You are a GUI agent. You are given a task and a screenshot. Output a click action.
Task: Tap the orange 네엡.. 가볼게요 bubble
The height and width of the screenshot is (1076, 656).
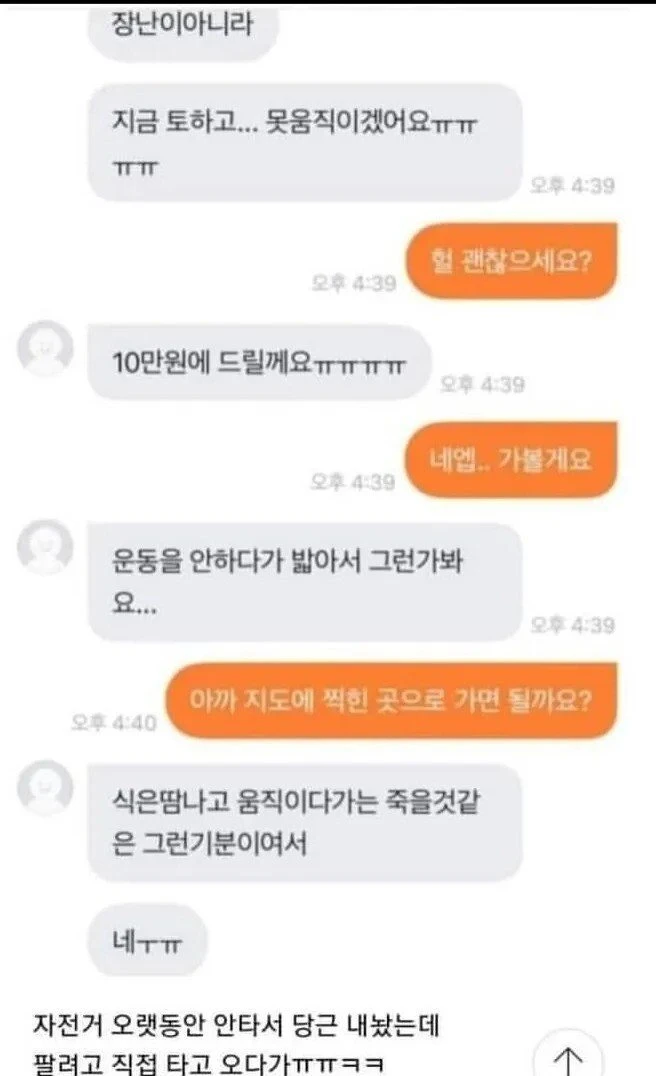[511, 459]
